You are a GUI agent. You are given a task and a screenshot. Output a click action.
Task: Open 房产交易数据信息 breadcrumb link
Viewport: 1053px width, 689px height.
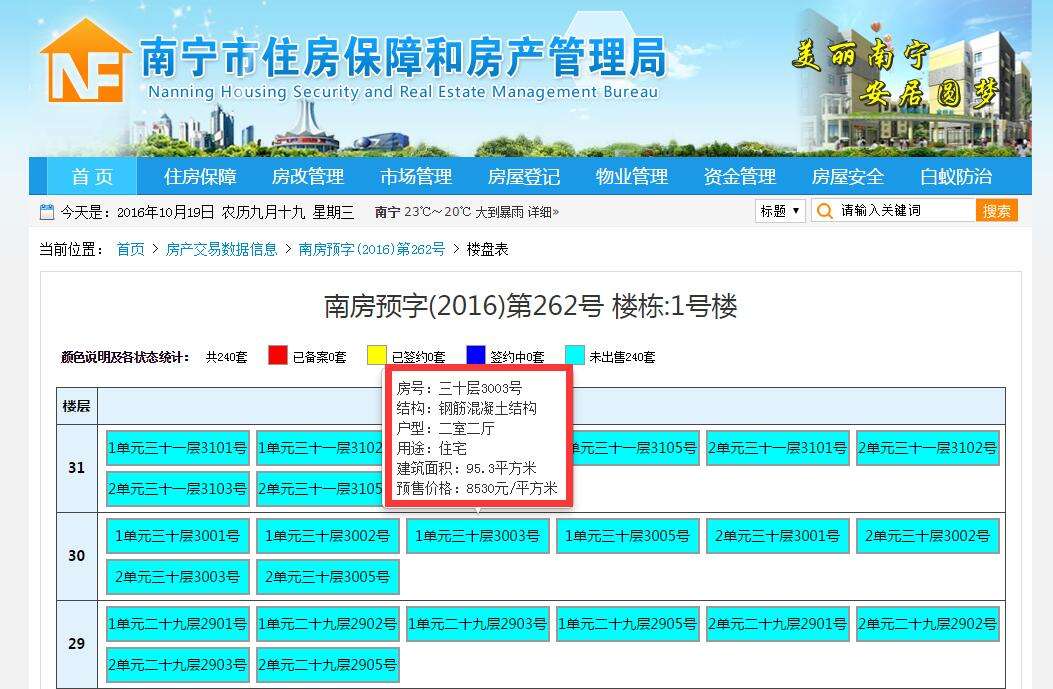click(222, 249)
